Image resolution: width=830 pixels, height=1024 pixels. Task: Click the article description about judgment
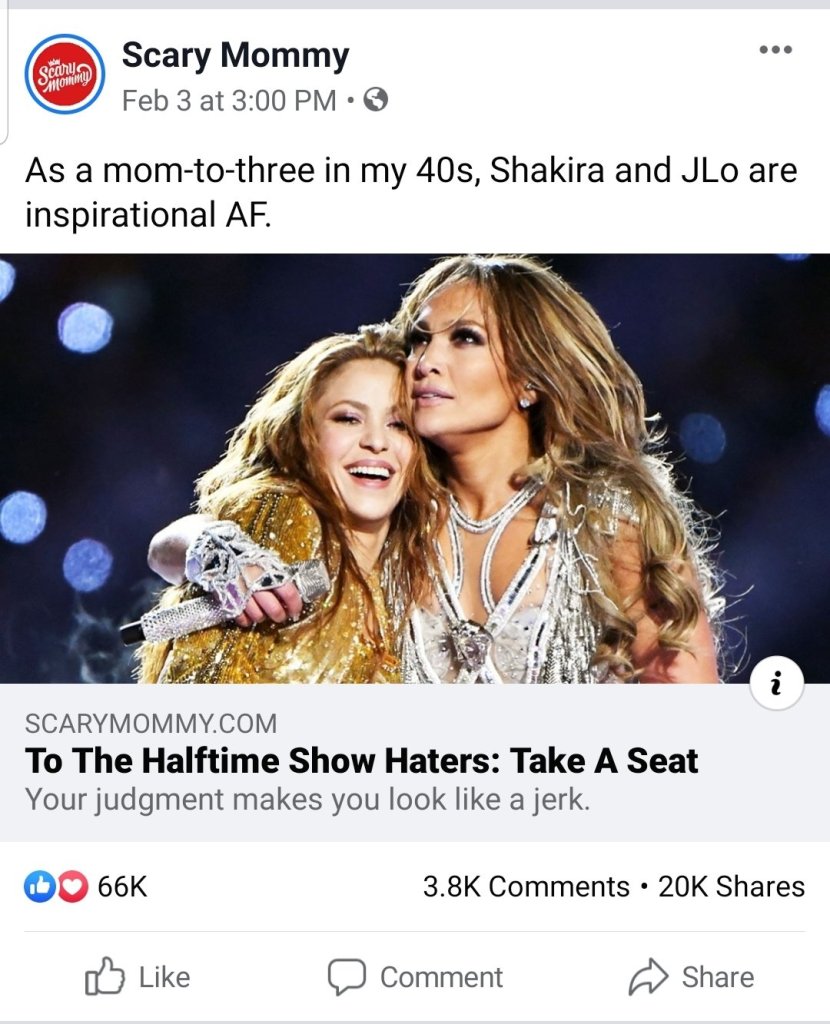click(x=307, y=800)
